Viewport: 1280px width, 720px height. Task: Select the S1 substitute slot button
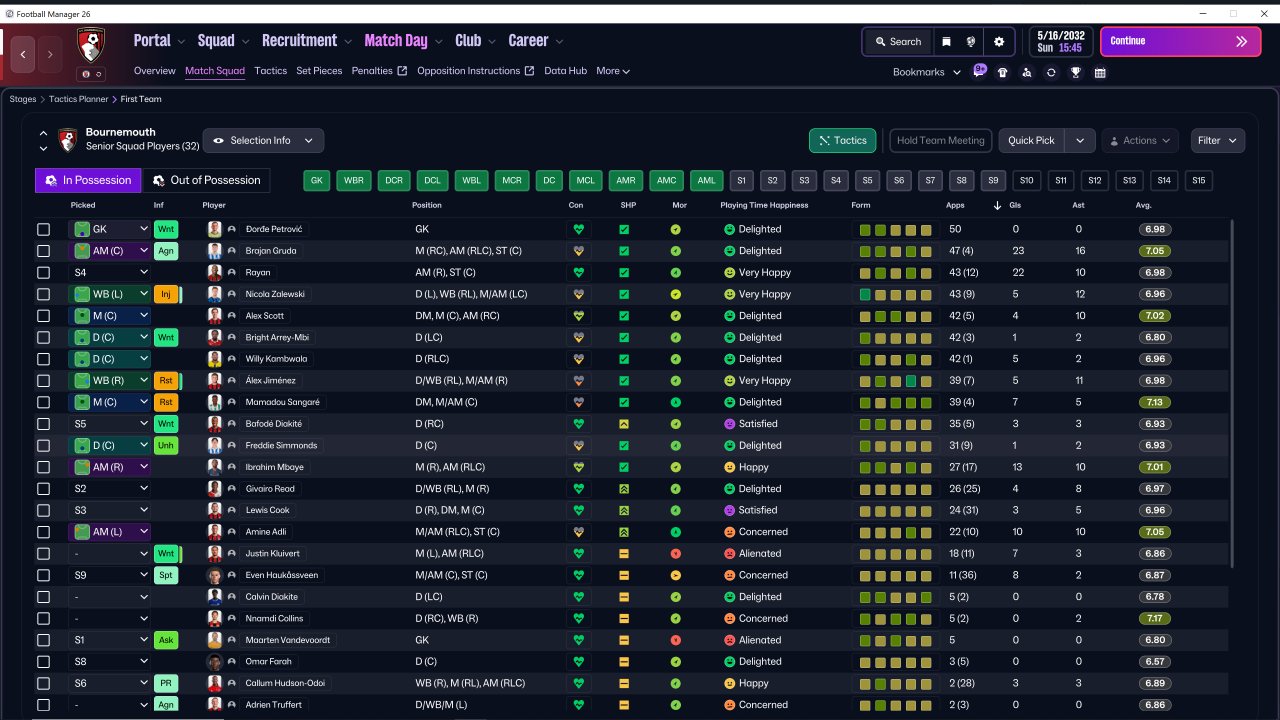741,181
